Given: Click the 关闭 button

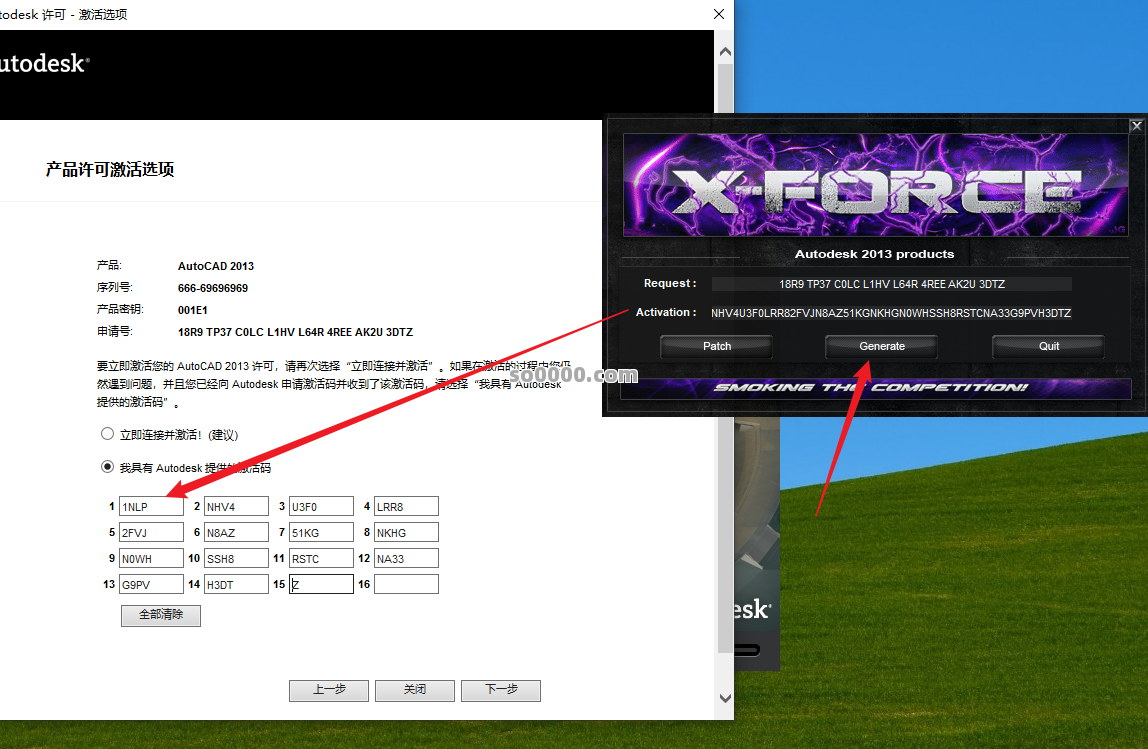Looking at the screenshot, I should (415, 690).
